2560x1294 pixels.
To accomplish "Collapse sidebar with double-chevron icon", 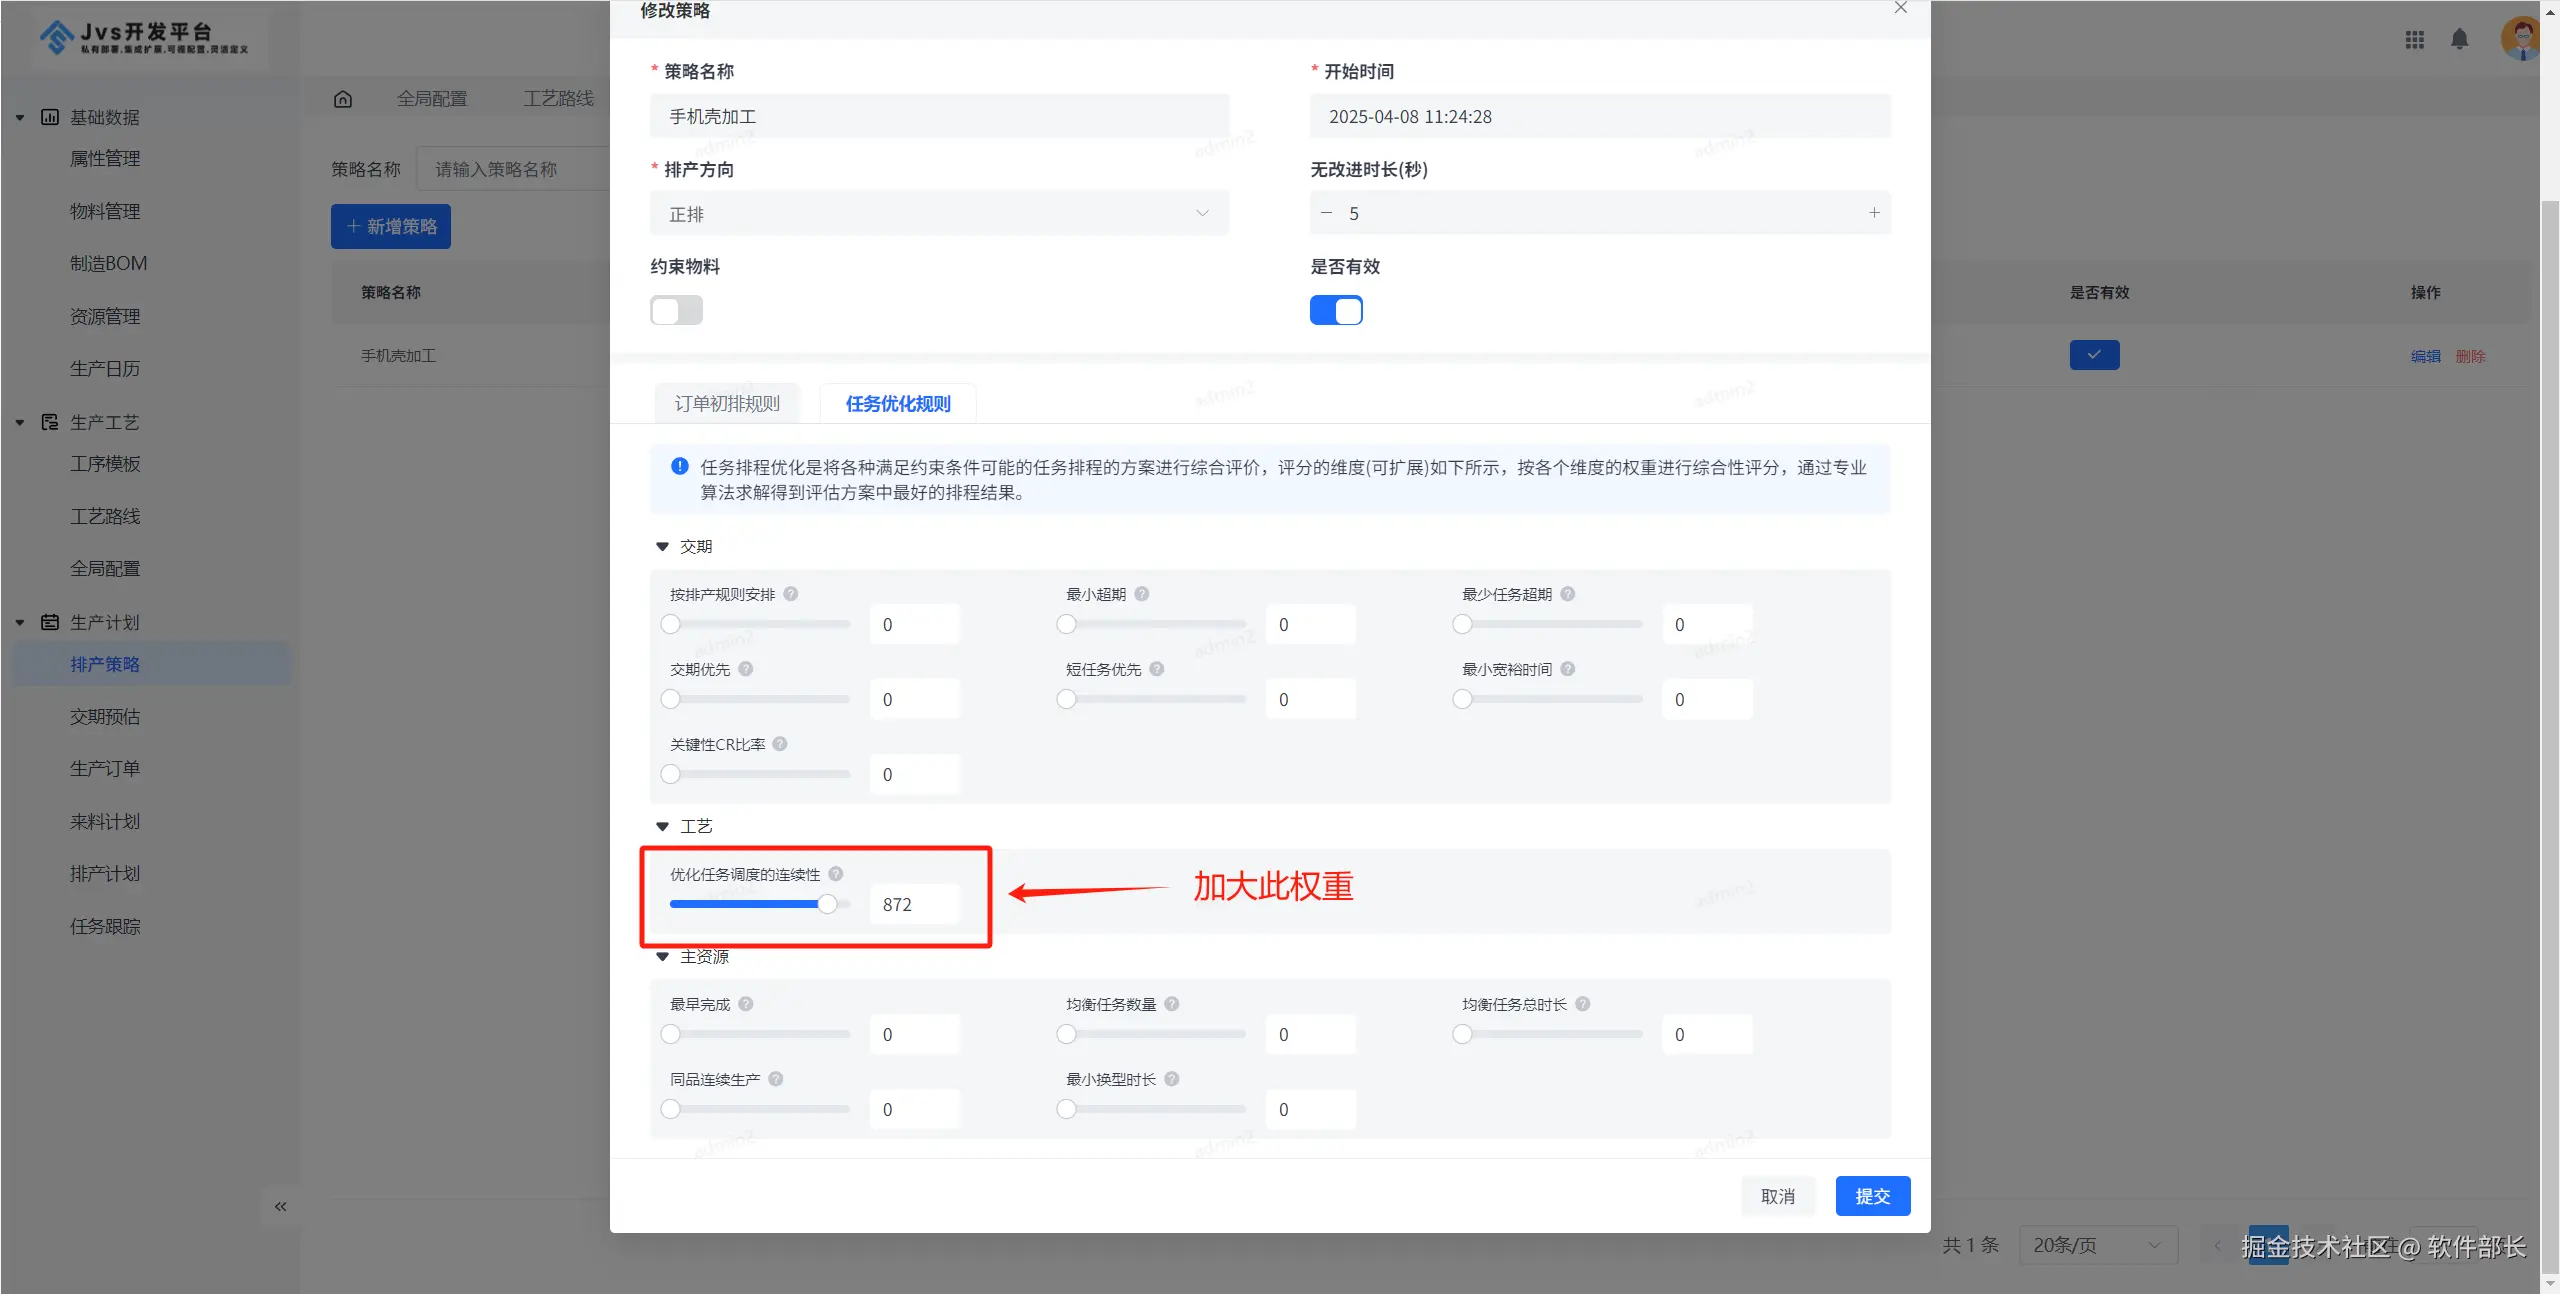I will pyautogui.click(x=280, y=1206).
